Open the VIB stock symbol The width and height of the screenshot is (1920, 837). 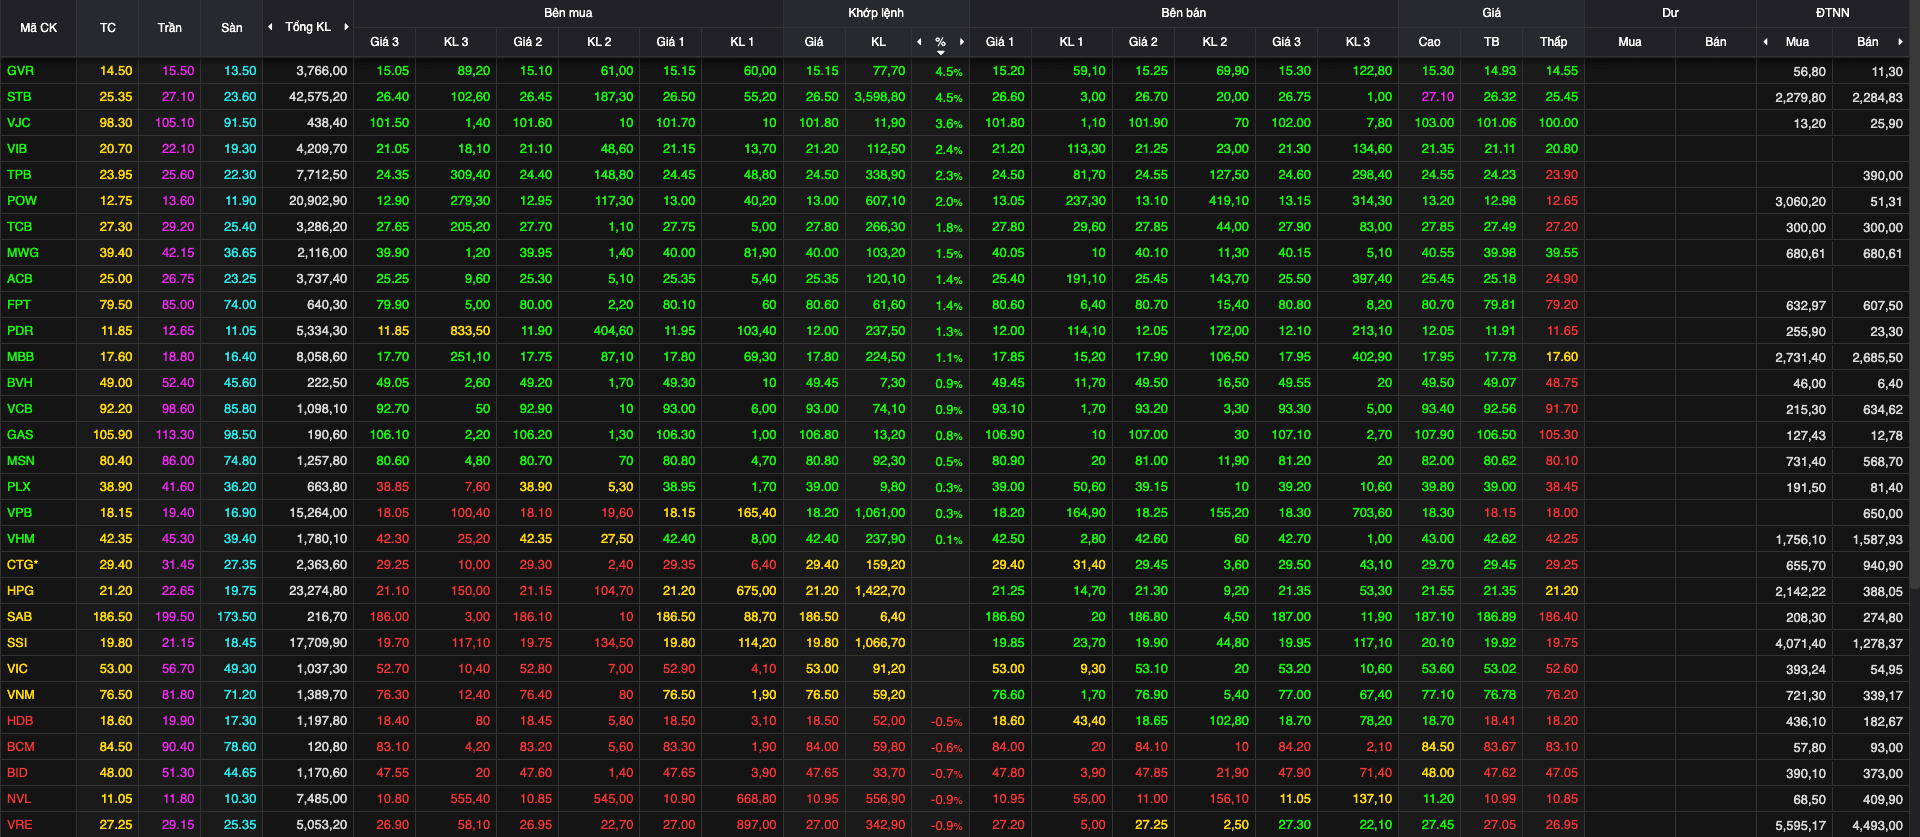pyautogui.click(x=17, y=149)
